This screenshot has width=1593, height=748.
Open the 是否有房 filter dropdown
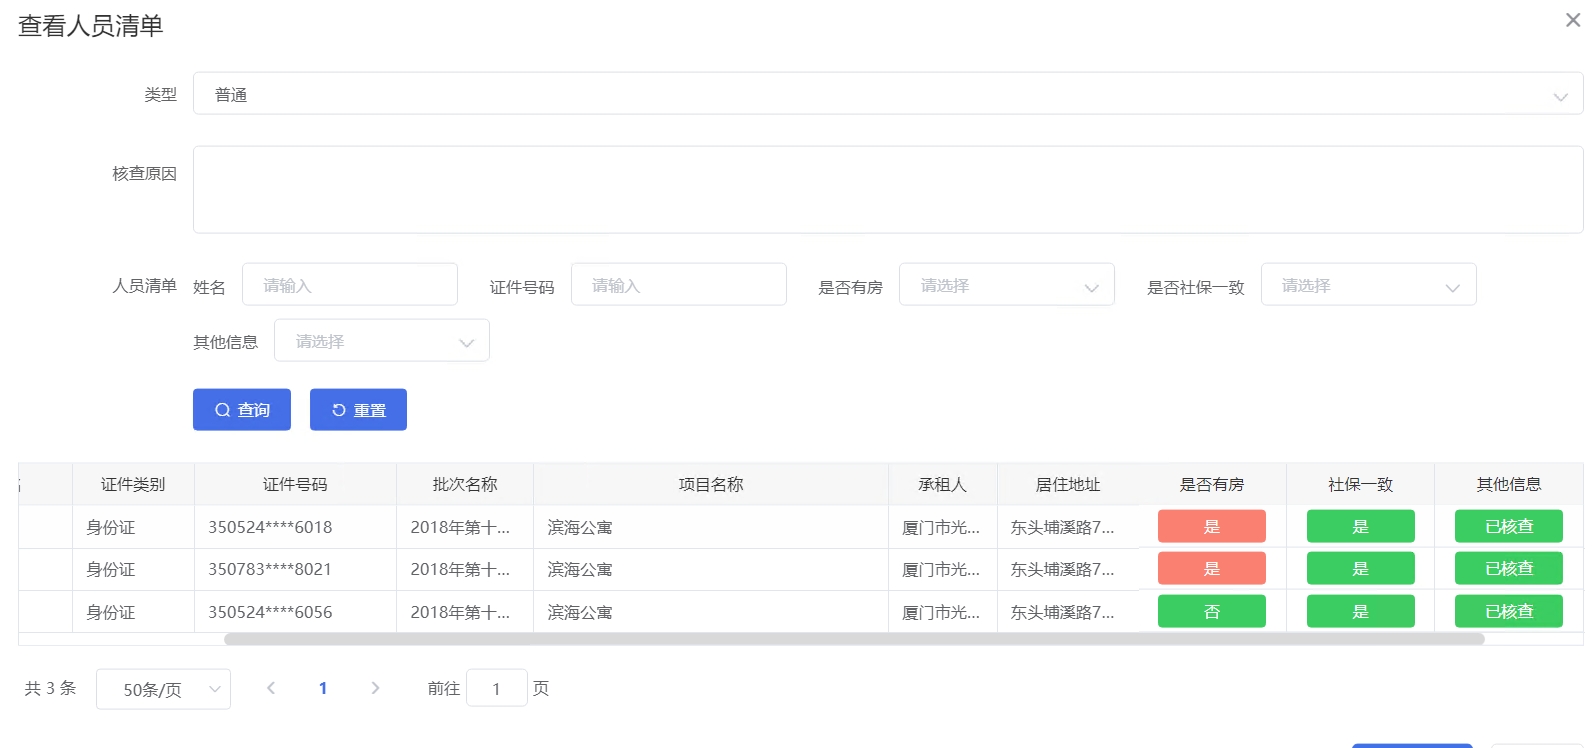pos(1006,285)
